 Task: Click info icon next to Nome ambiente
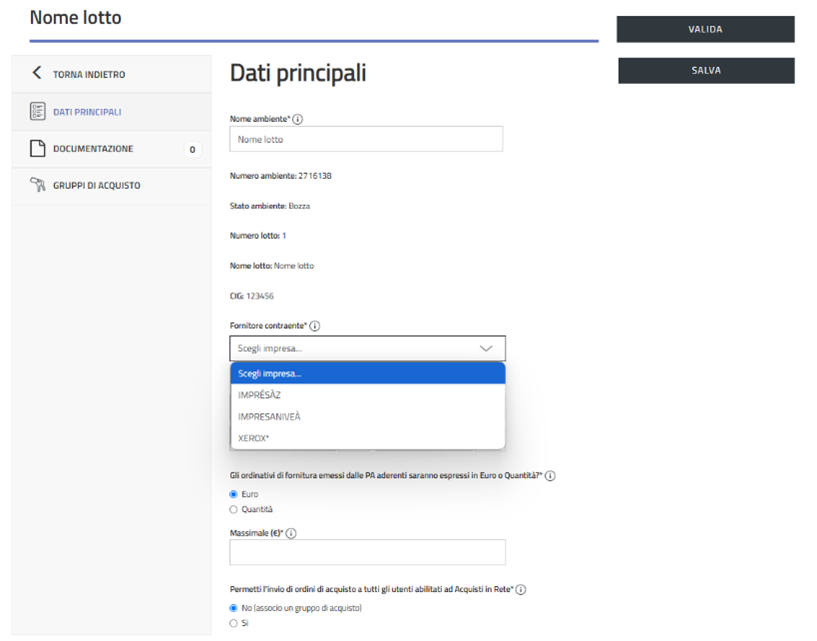pyautogui.click(x=298, y=119)
